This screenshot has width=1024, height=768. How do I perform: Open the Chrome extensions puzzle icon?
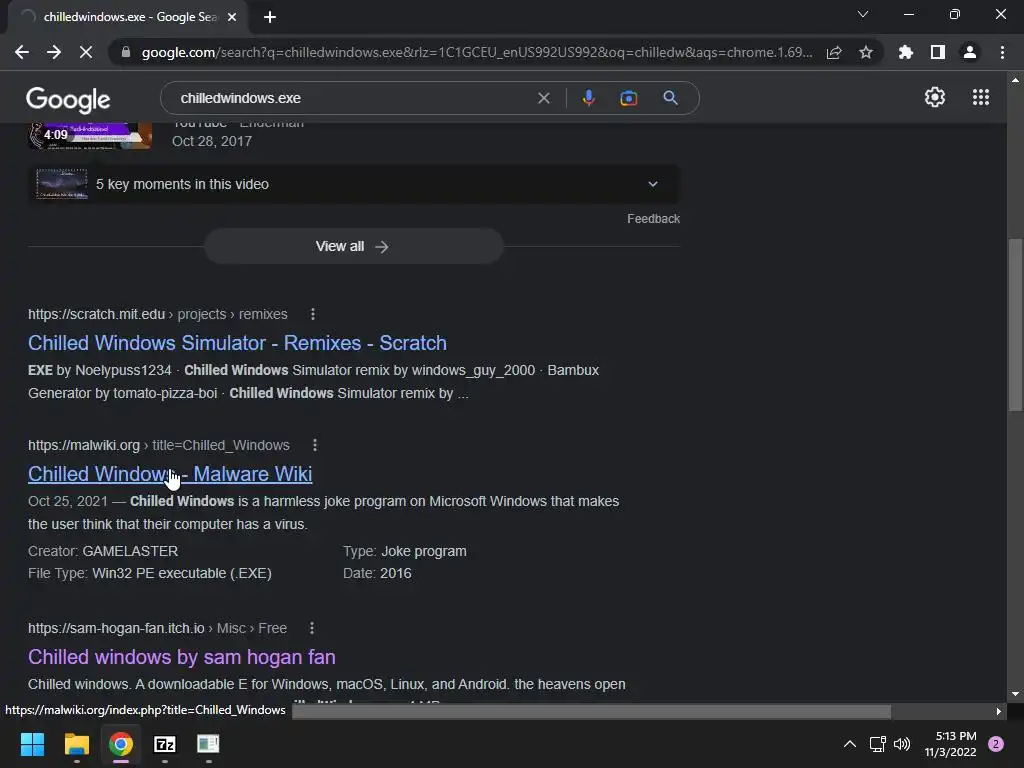click(x=906, y=52)
